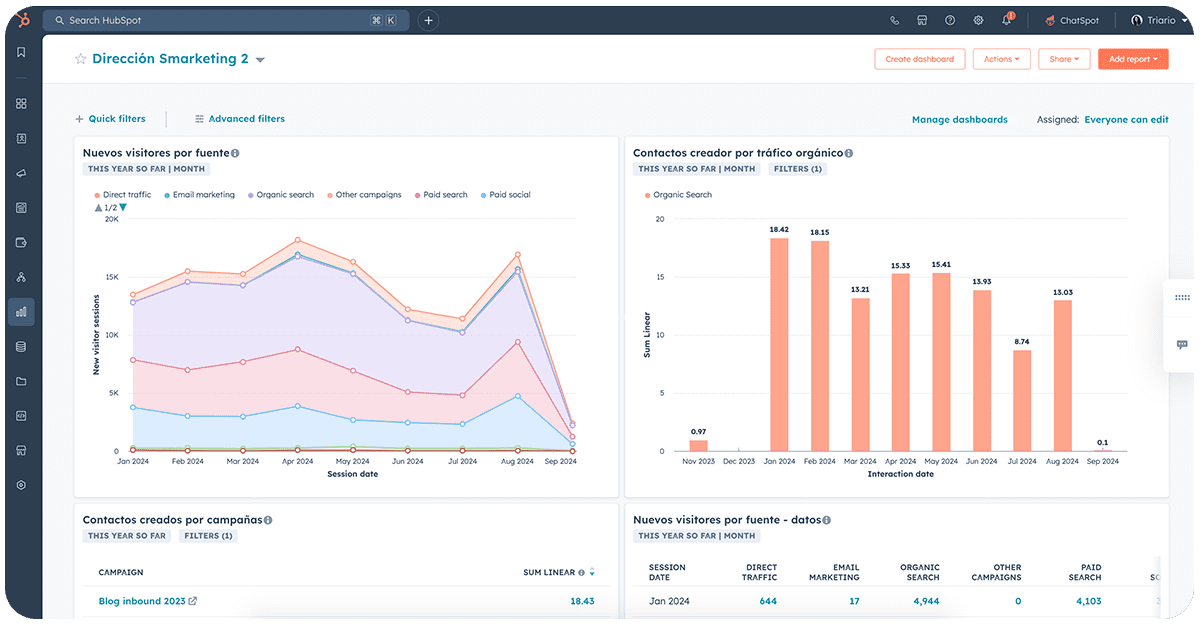Open Advanced filters

240,119
